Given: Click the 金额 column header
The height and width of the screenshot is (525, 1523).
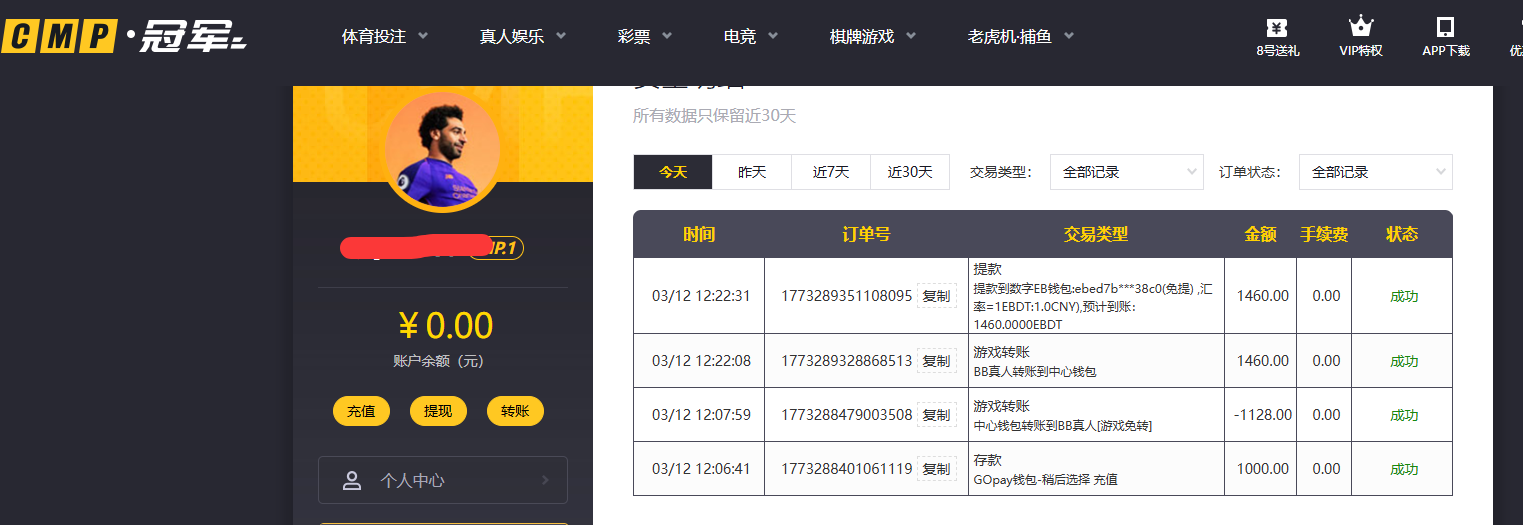Looking at the screenshot, I should click(x=1260, y=234).
